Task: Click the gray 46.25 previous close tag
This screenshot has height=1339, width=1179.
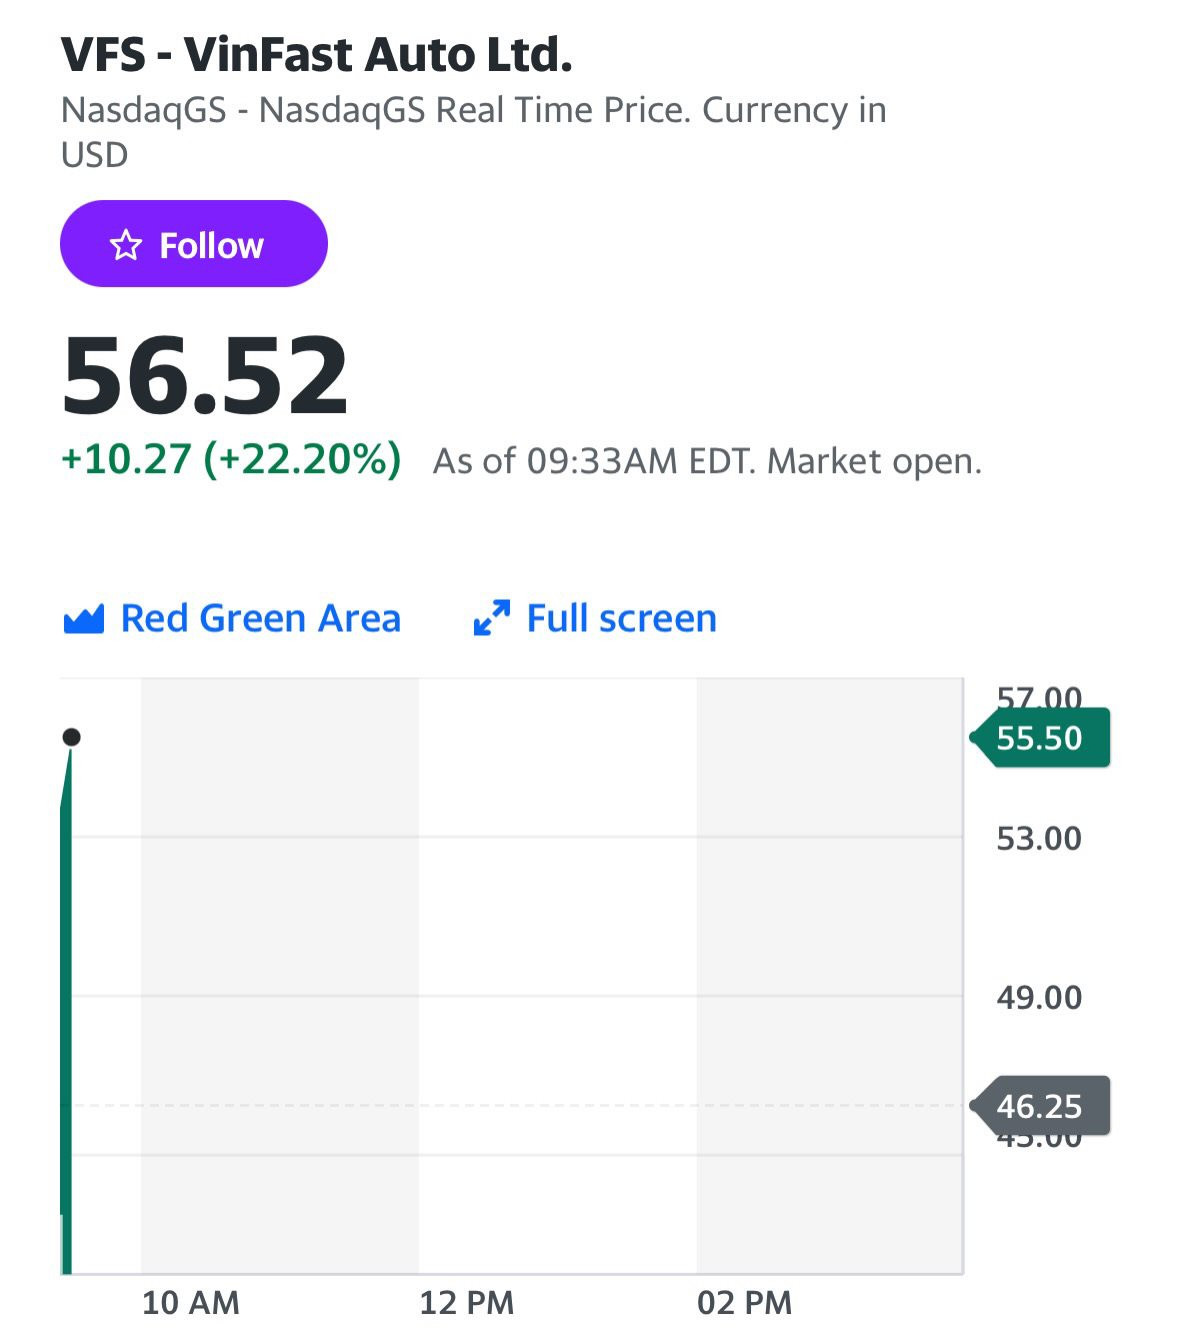Action: 1040,1106
